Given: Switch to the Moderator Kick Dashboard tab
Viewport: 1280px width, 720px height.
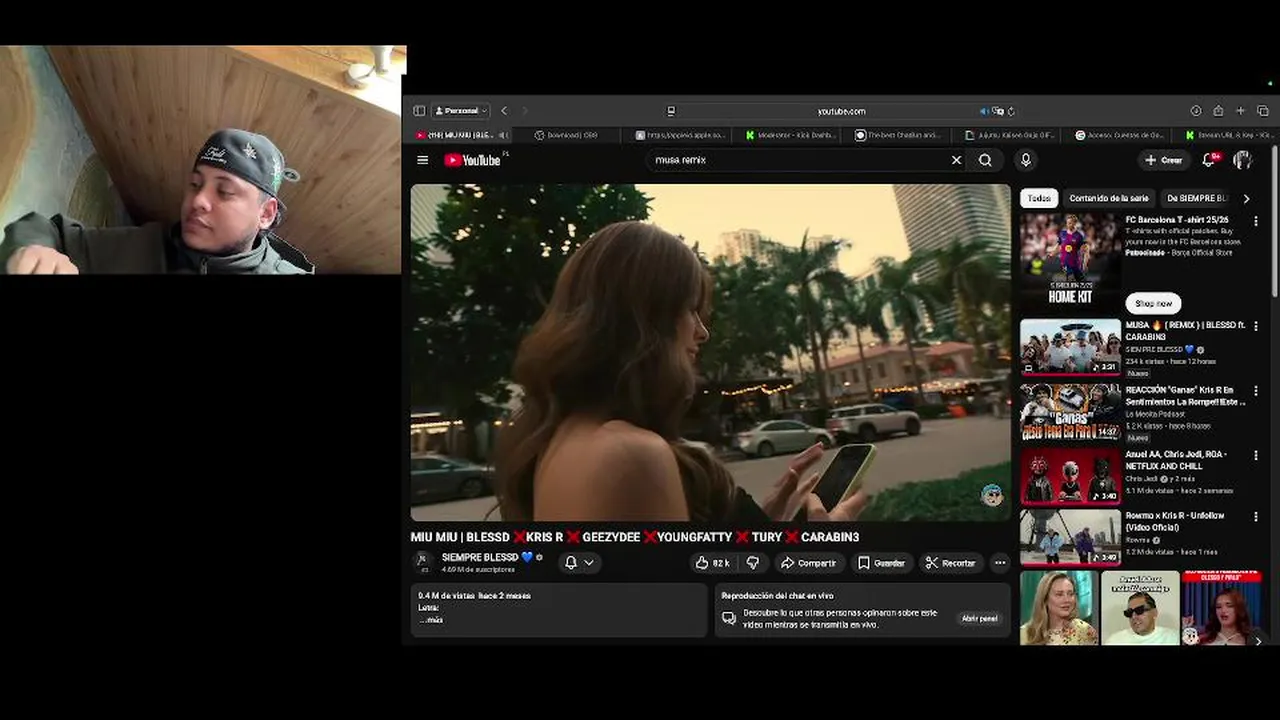Looking at the screenshot, I should (788, 135).
